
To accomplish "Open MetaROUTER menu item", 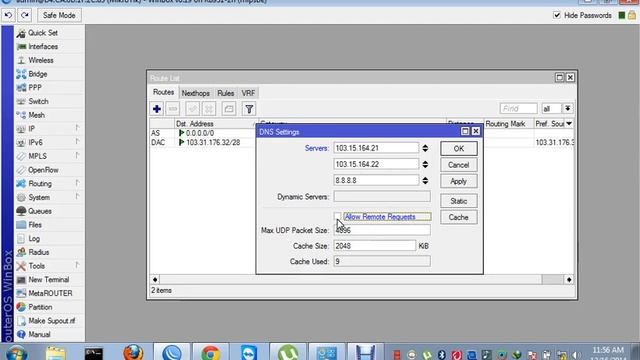I will tap(50, 293).
